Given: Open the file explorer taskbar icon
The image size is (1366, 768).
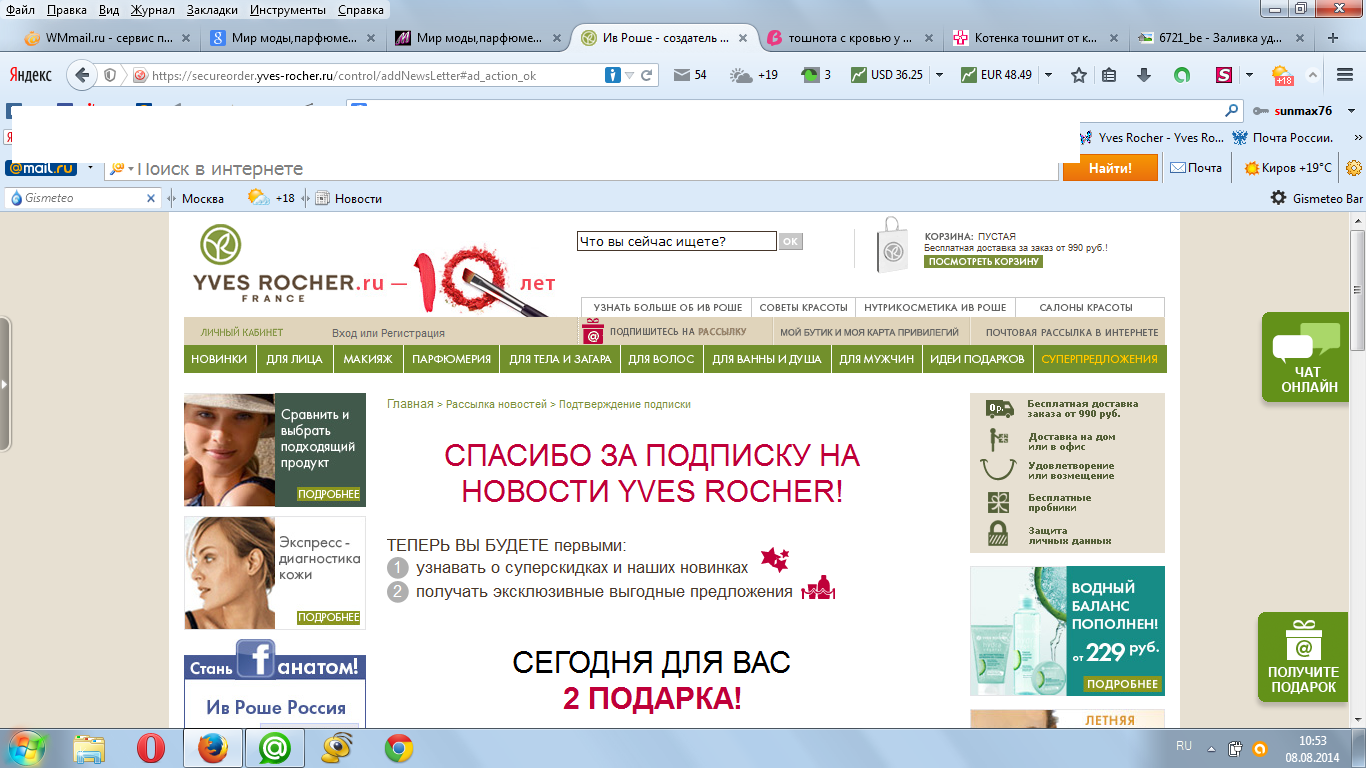Looking at the screenshot, I should (x=89, y=748).
